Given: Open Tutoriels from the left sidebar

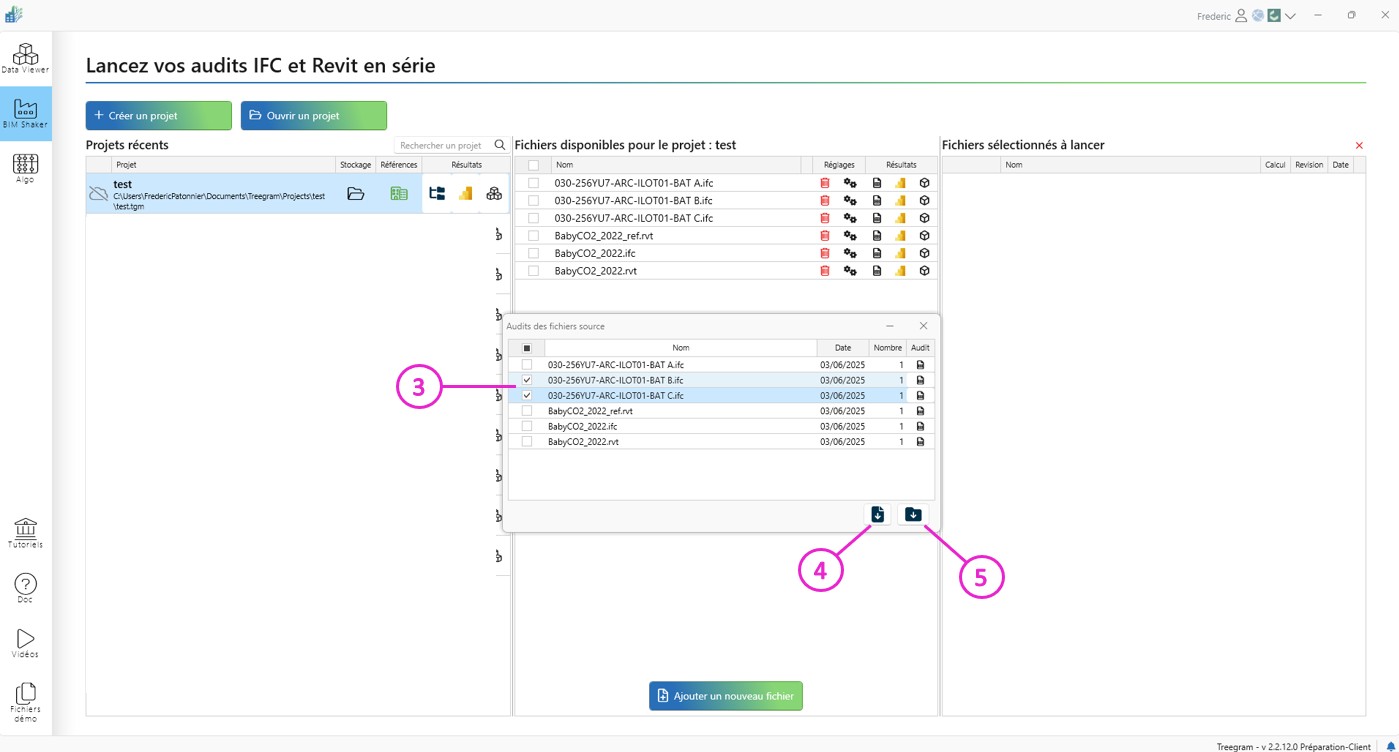Looking at the screenshot, I should click(25, 532).
